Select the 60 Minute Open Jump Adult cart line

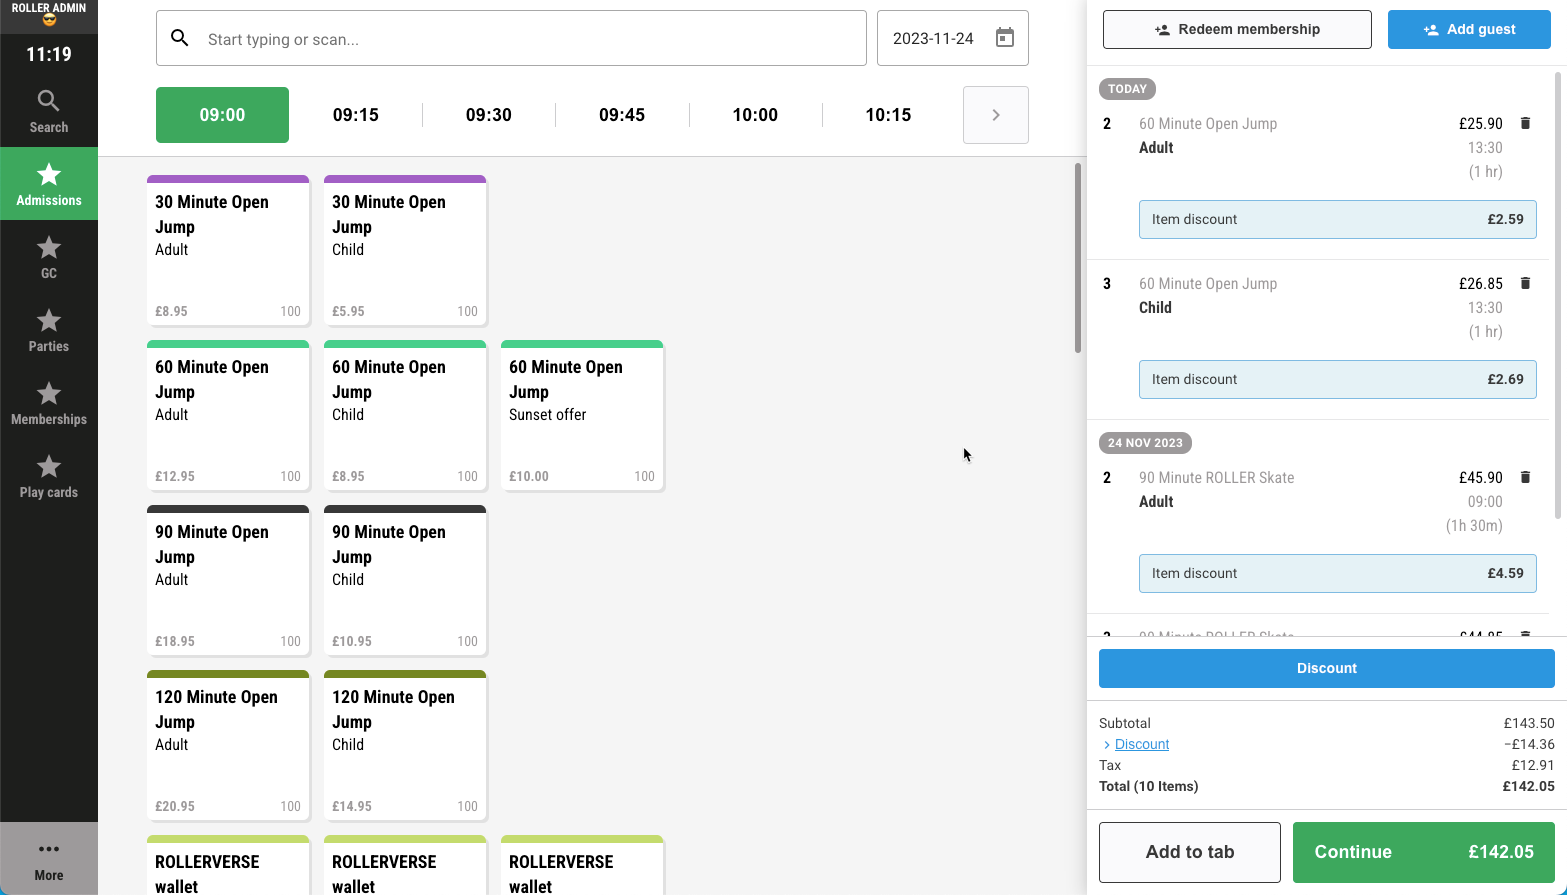[x=1320, y=148]
